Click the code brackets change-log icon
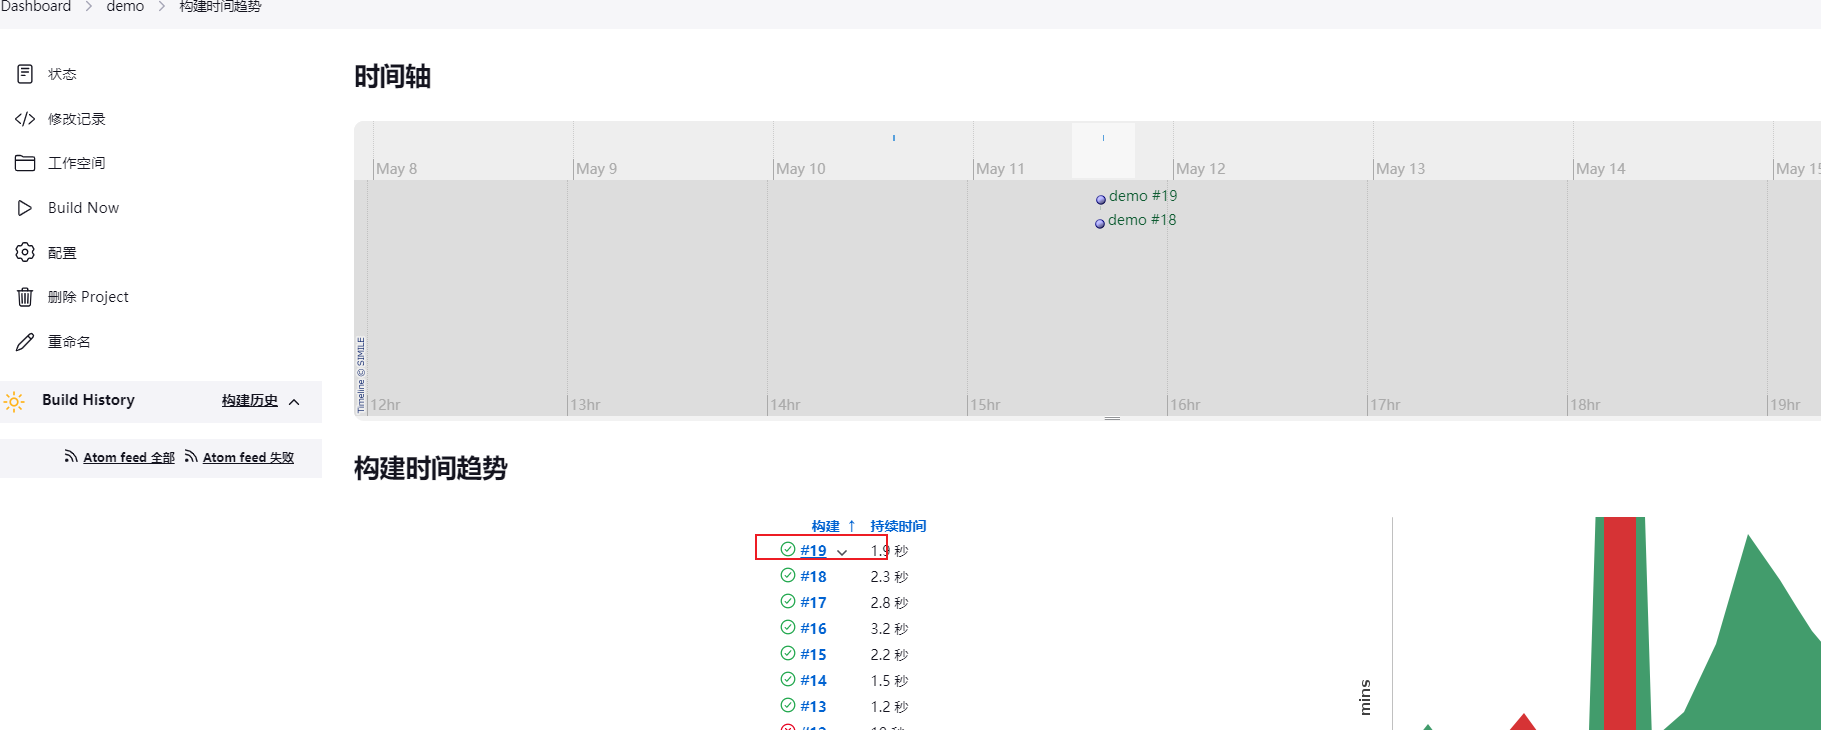 point(25,119)
